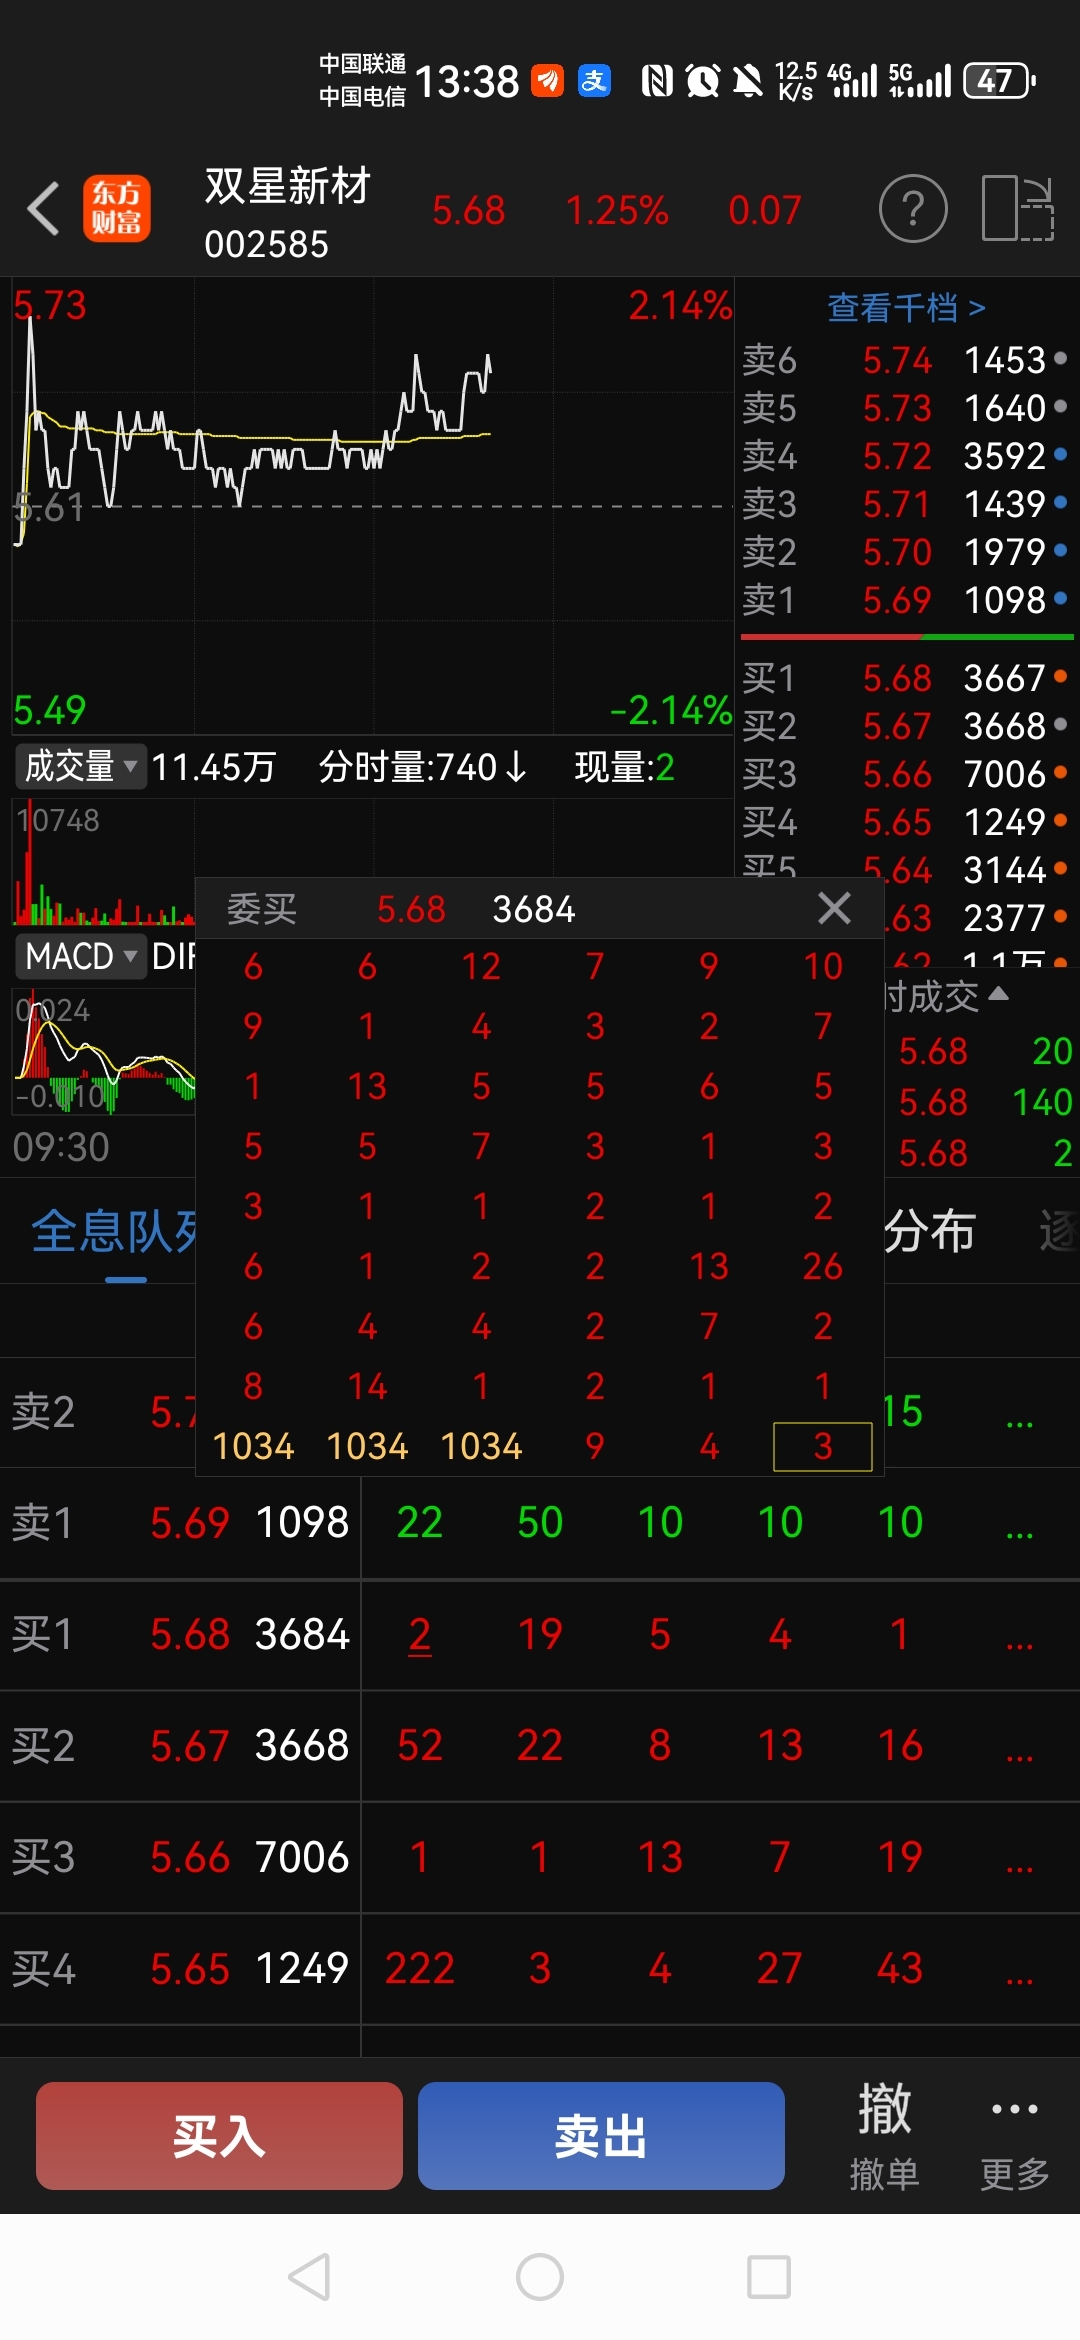Image resolution: width=1080 pixels, height=2340 pixels.
Task: Switch to the 分布 tab
Action: (929, 1231)
